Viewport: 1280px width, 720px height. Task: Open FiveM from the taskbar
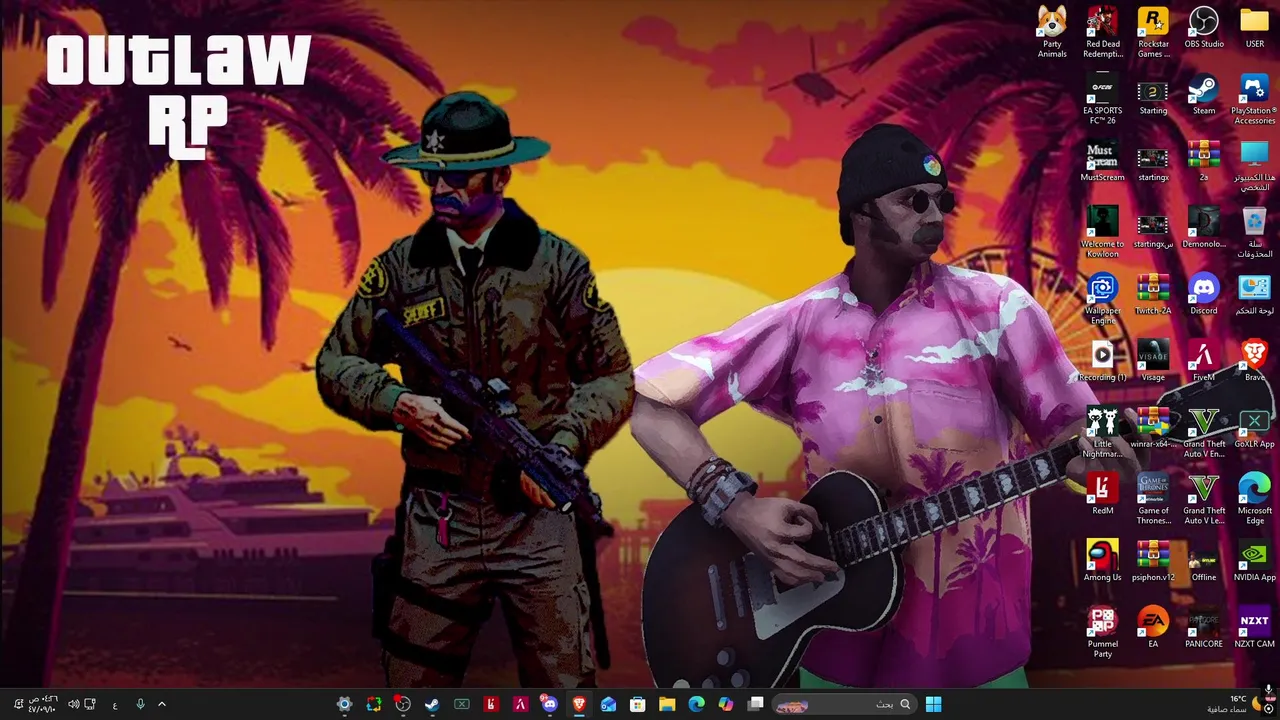520,704
